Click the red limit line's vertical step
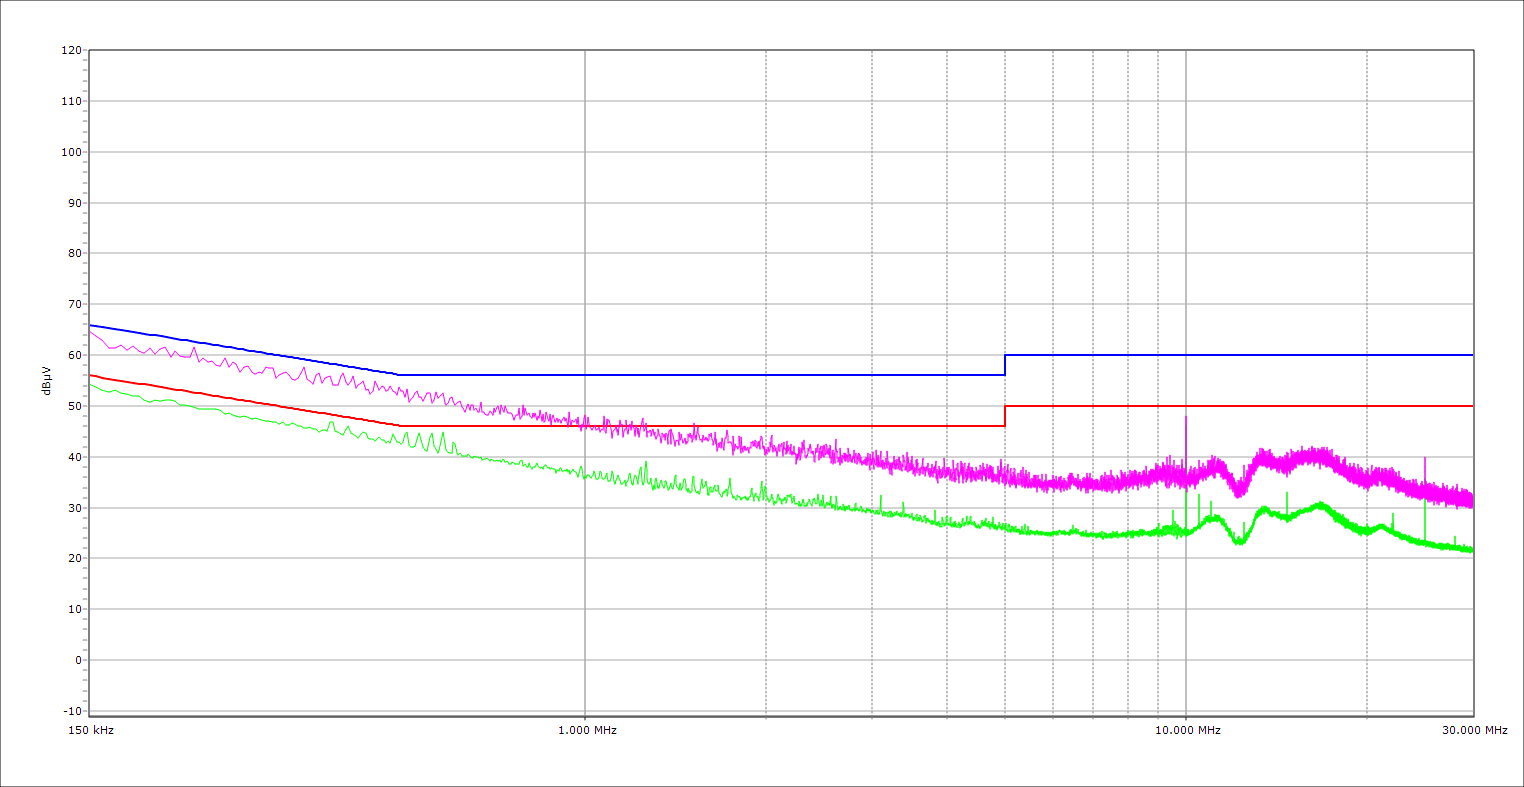 pyautogui.click(x=1005, y=416)
